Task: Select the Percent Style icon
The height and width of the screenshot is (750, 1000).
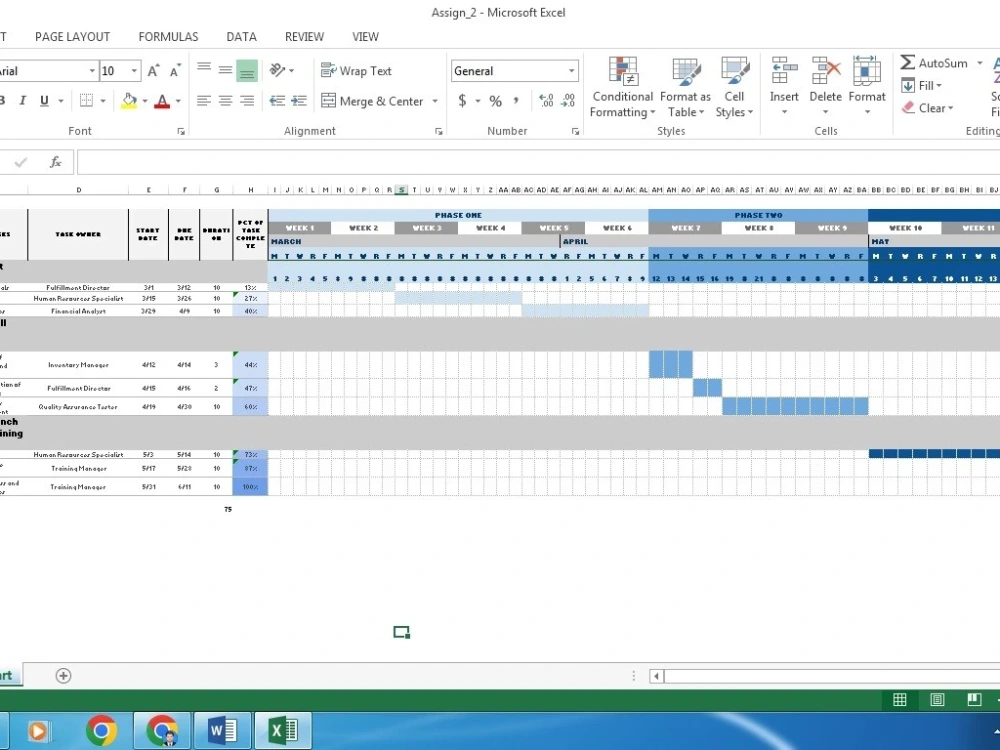Action: pos(494,100)
